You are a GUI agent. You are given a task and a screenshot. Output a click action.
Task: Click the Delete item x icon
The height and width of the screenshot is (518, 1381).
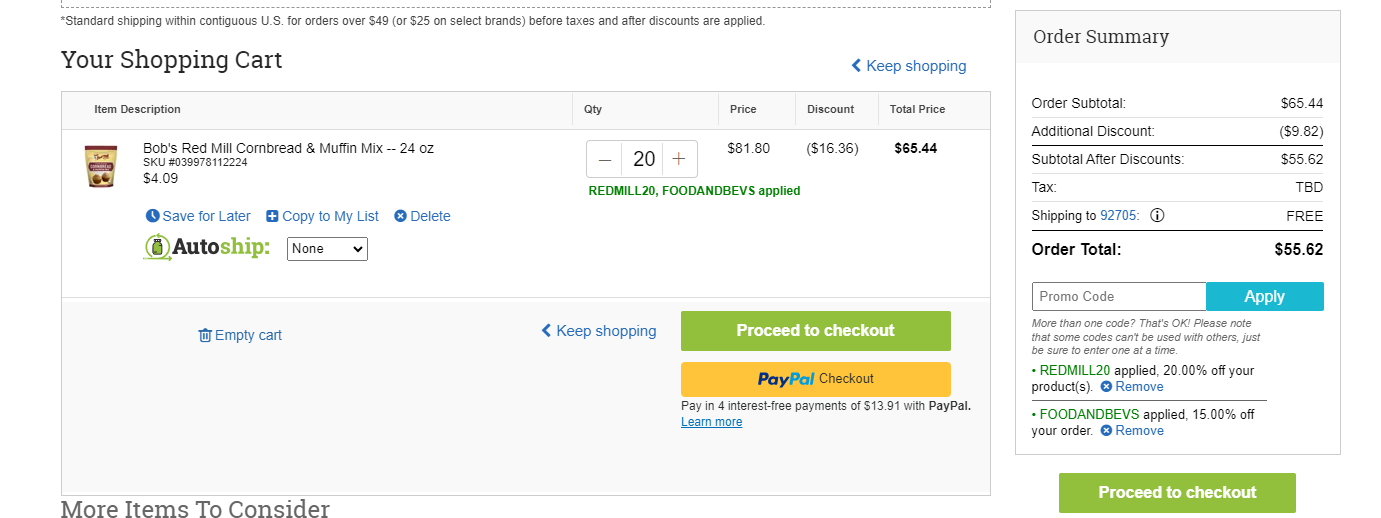coord(400,216)
